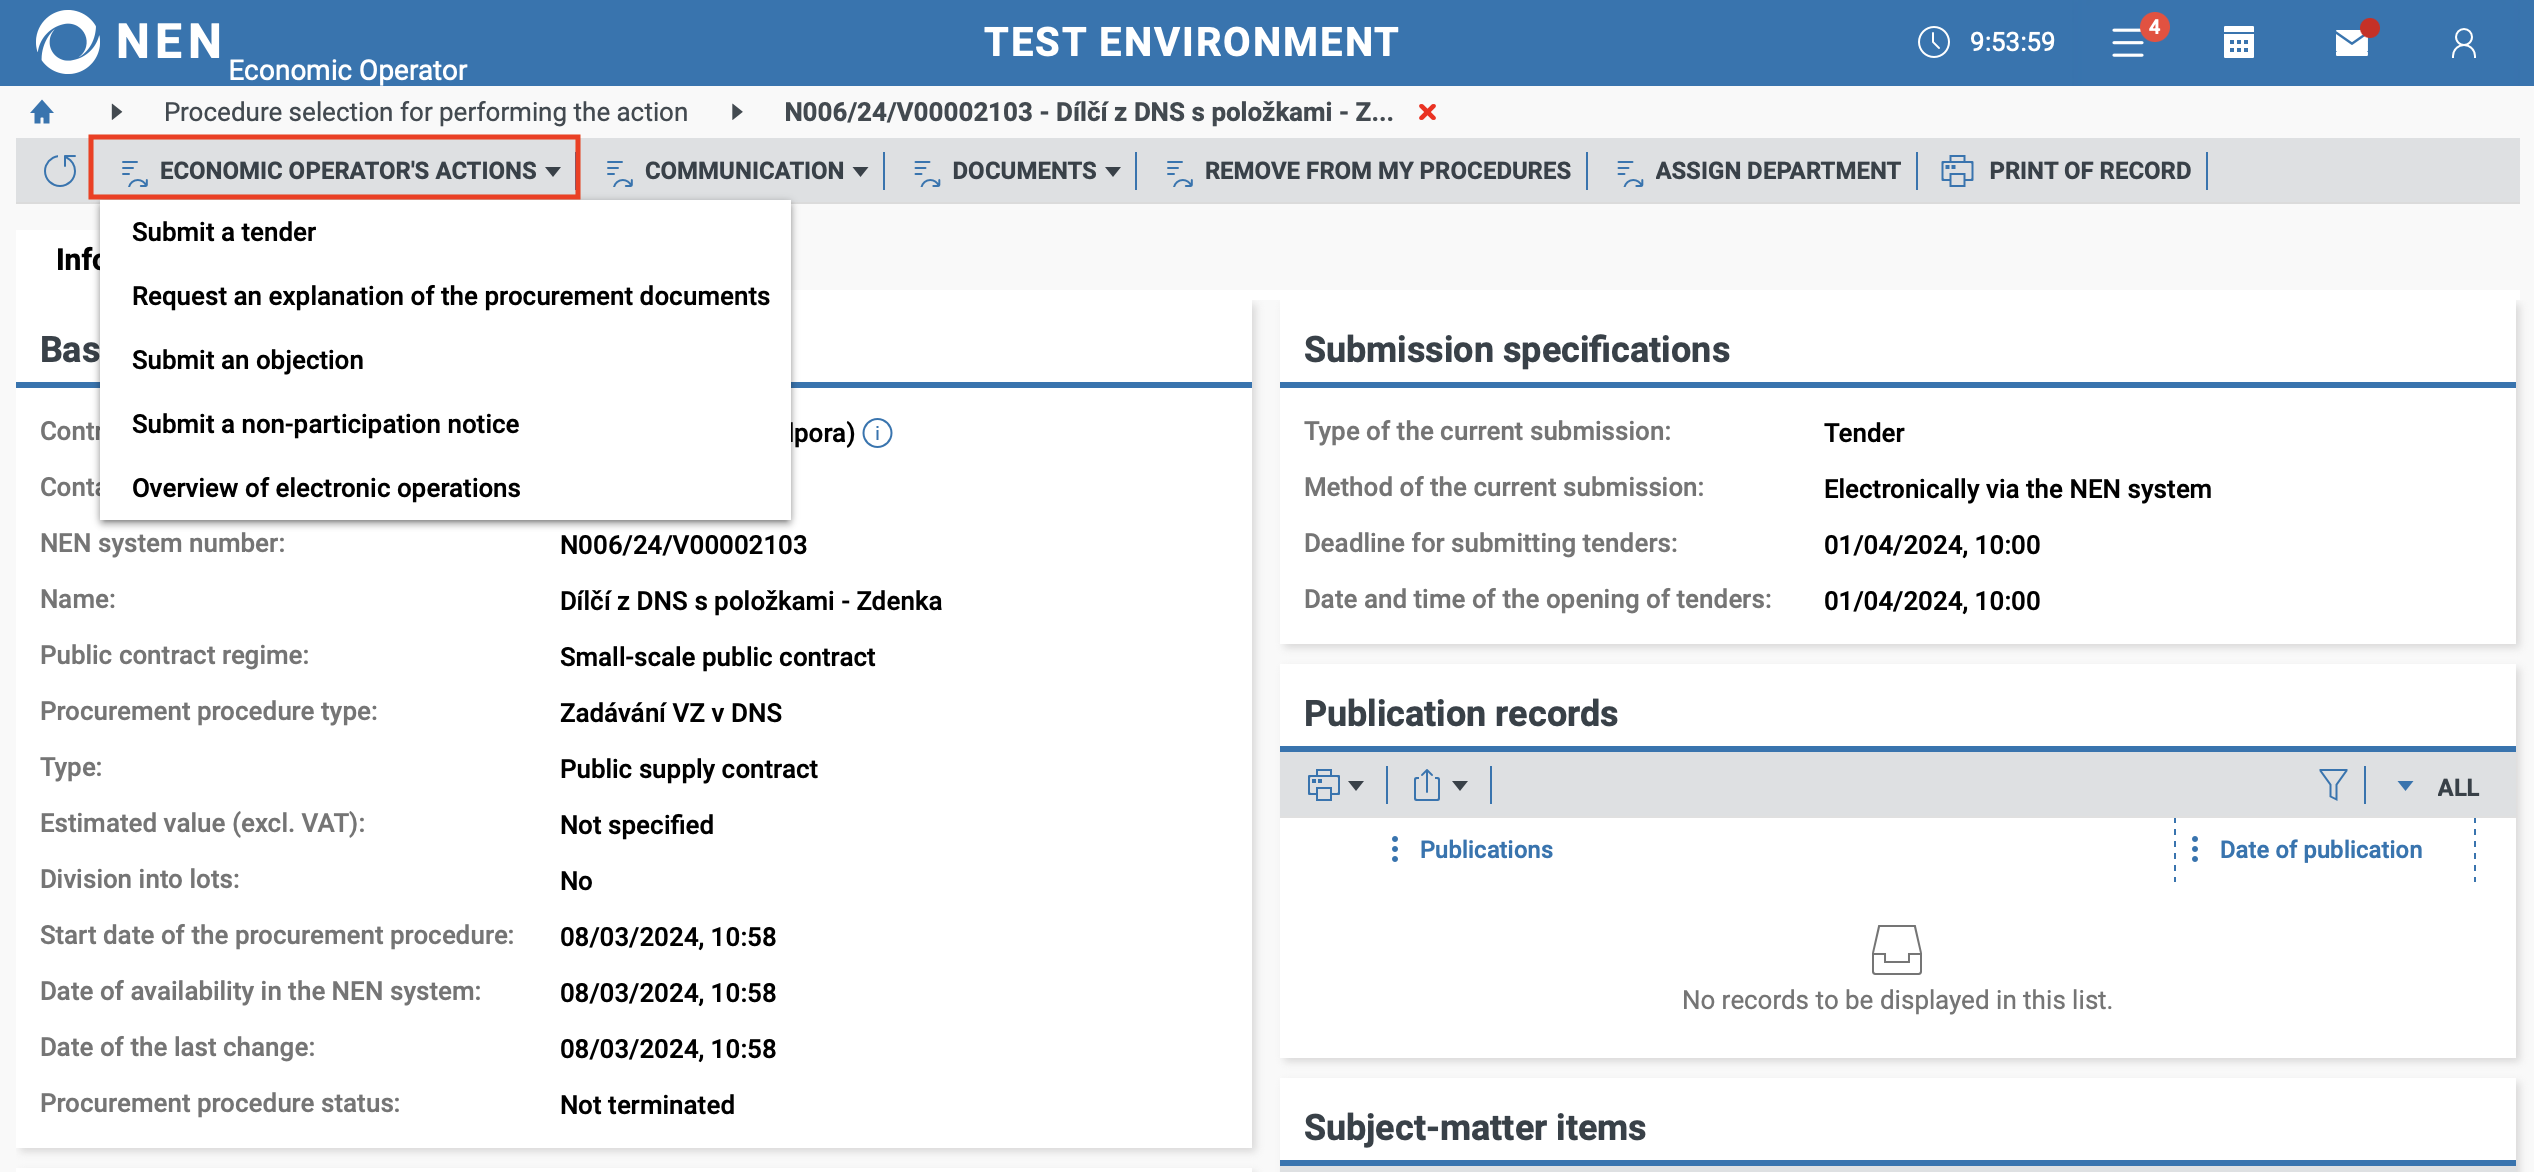Viewport: 2534px width, 1172px height.
Task: Click the filter funnel icon in Publication records
Action: [x=2332, y=785]
